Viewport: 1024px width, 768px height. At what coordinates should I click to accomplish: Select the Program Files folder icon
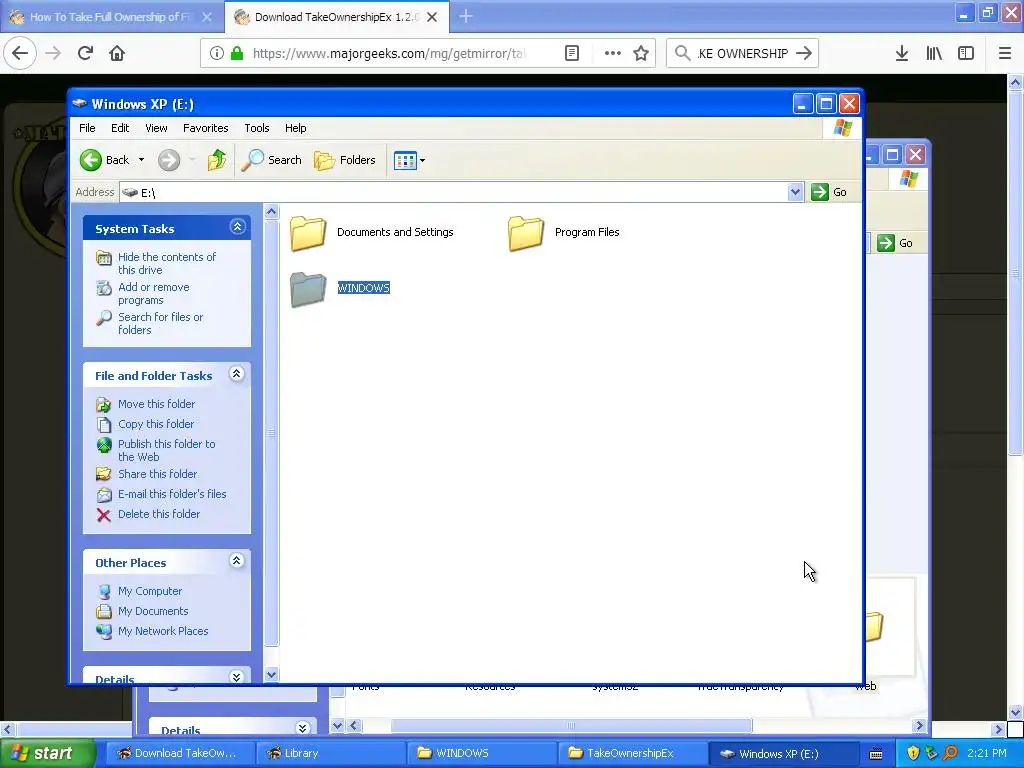(526, 233)
